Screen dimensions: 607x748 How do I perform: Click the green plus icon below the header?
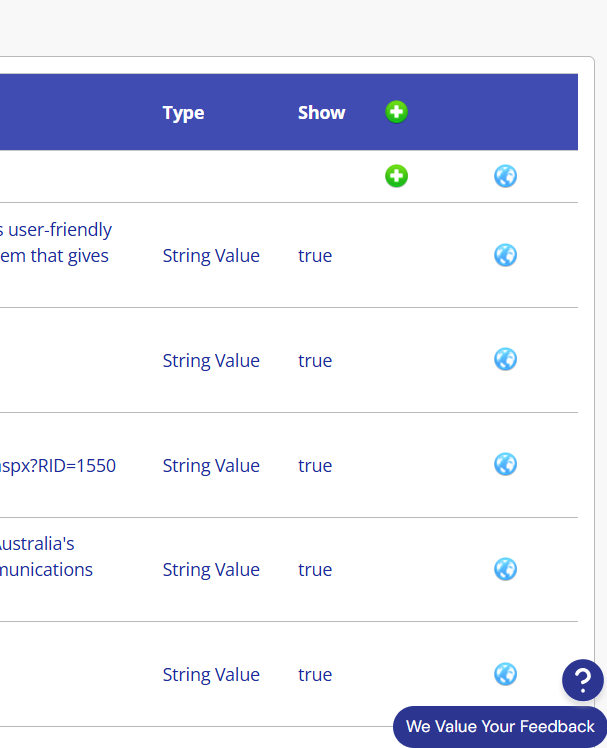click(x=397, y=176)
